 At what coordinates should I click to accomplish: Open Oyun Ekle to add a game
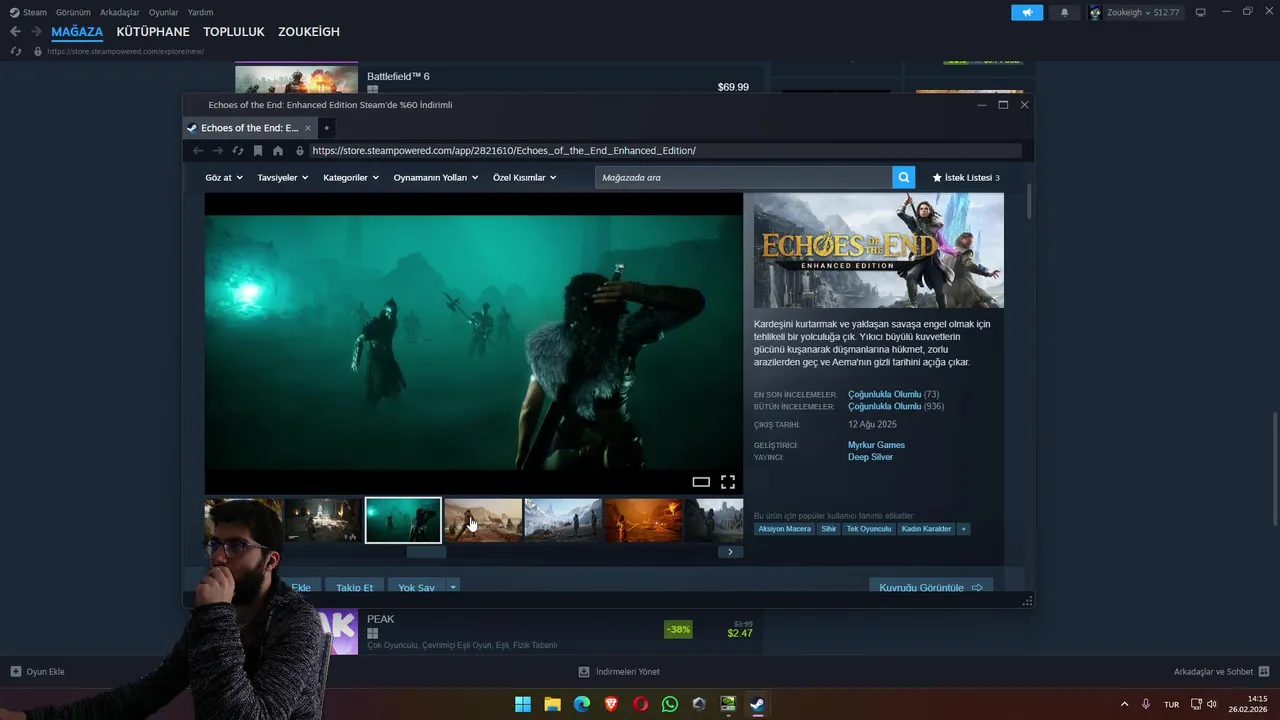[x=37, y=672]
